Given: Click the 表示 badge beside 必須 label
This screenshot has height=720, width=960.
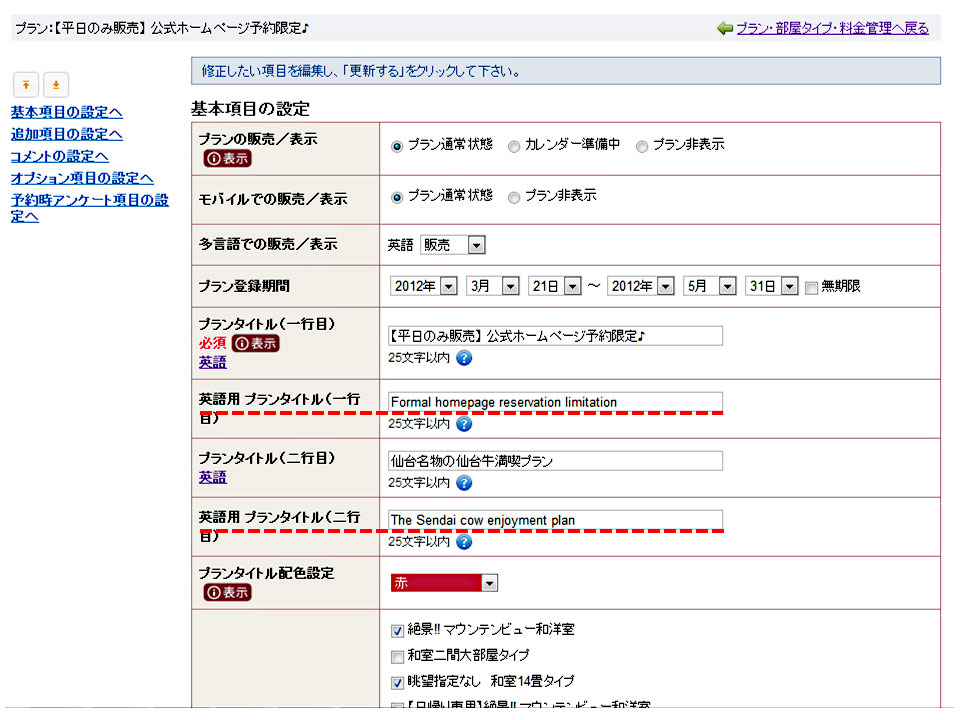Looking at the screenshot, I should (x=255, y=343).
